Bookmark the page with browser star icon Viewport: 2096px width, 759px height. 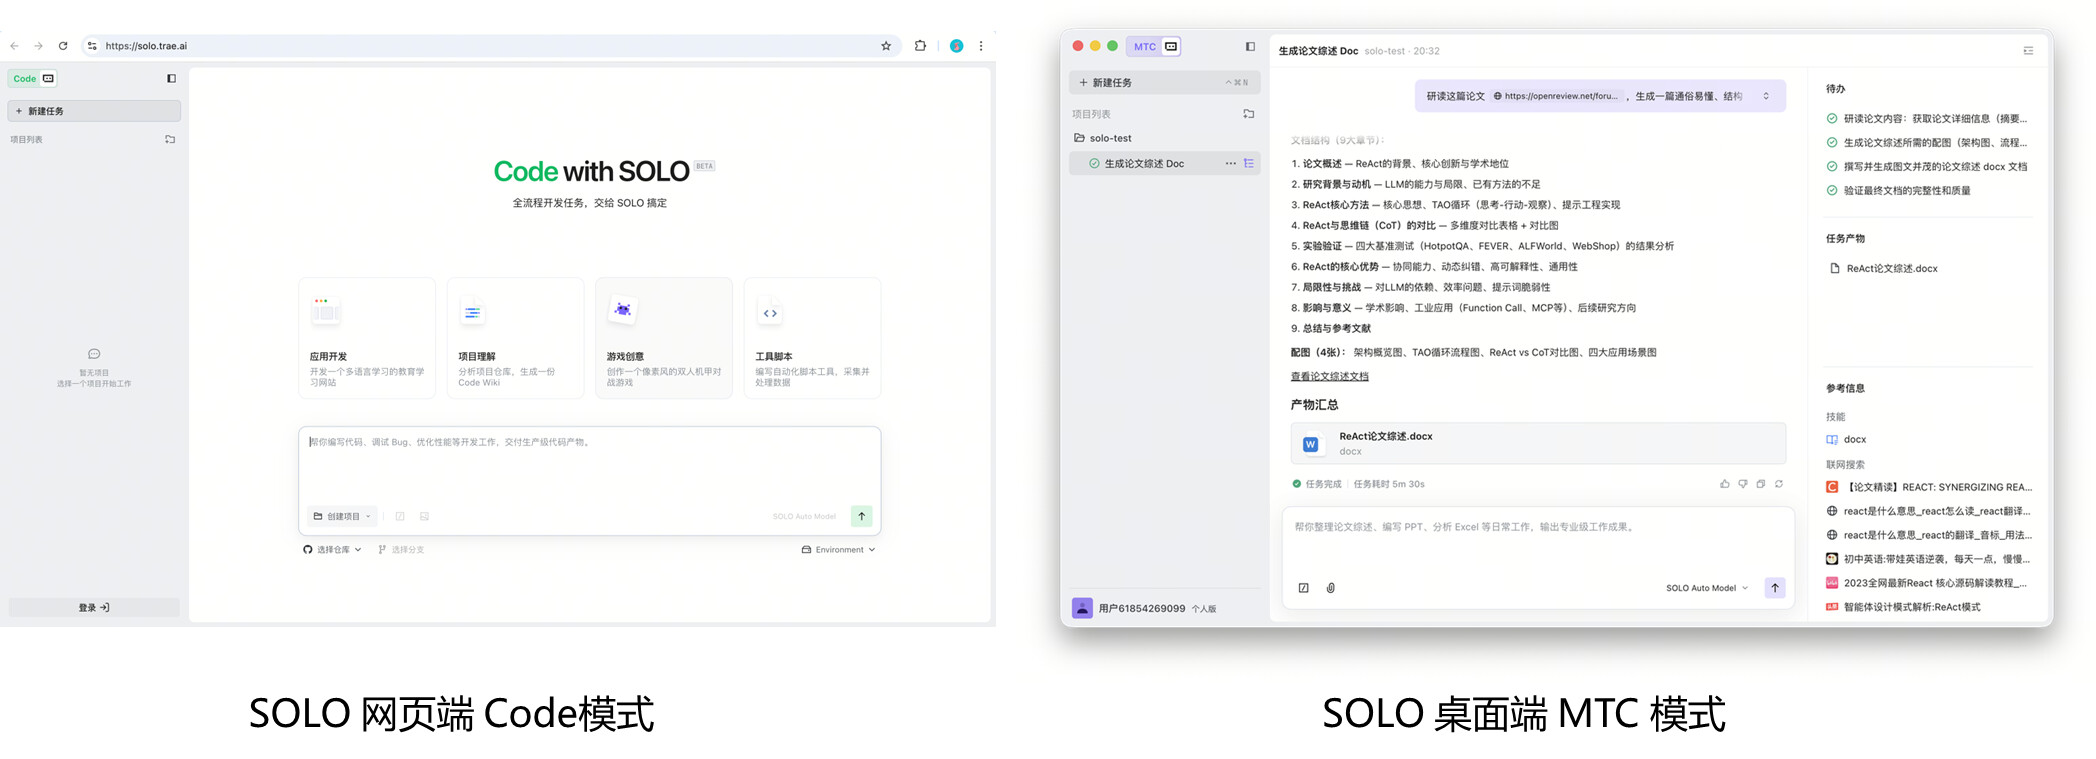pyautogui.click(x=885, y=46)
